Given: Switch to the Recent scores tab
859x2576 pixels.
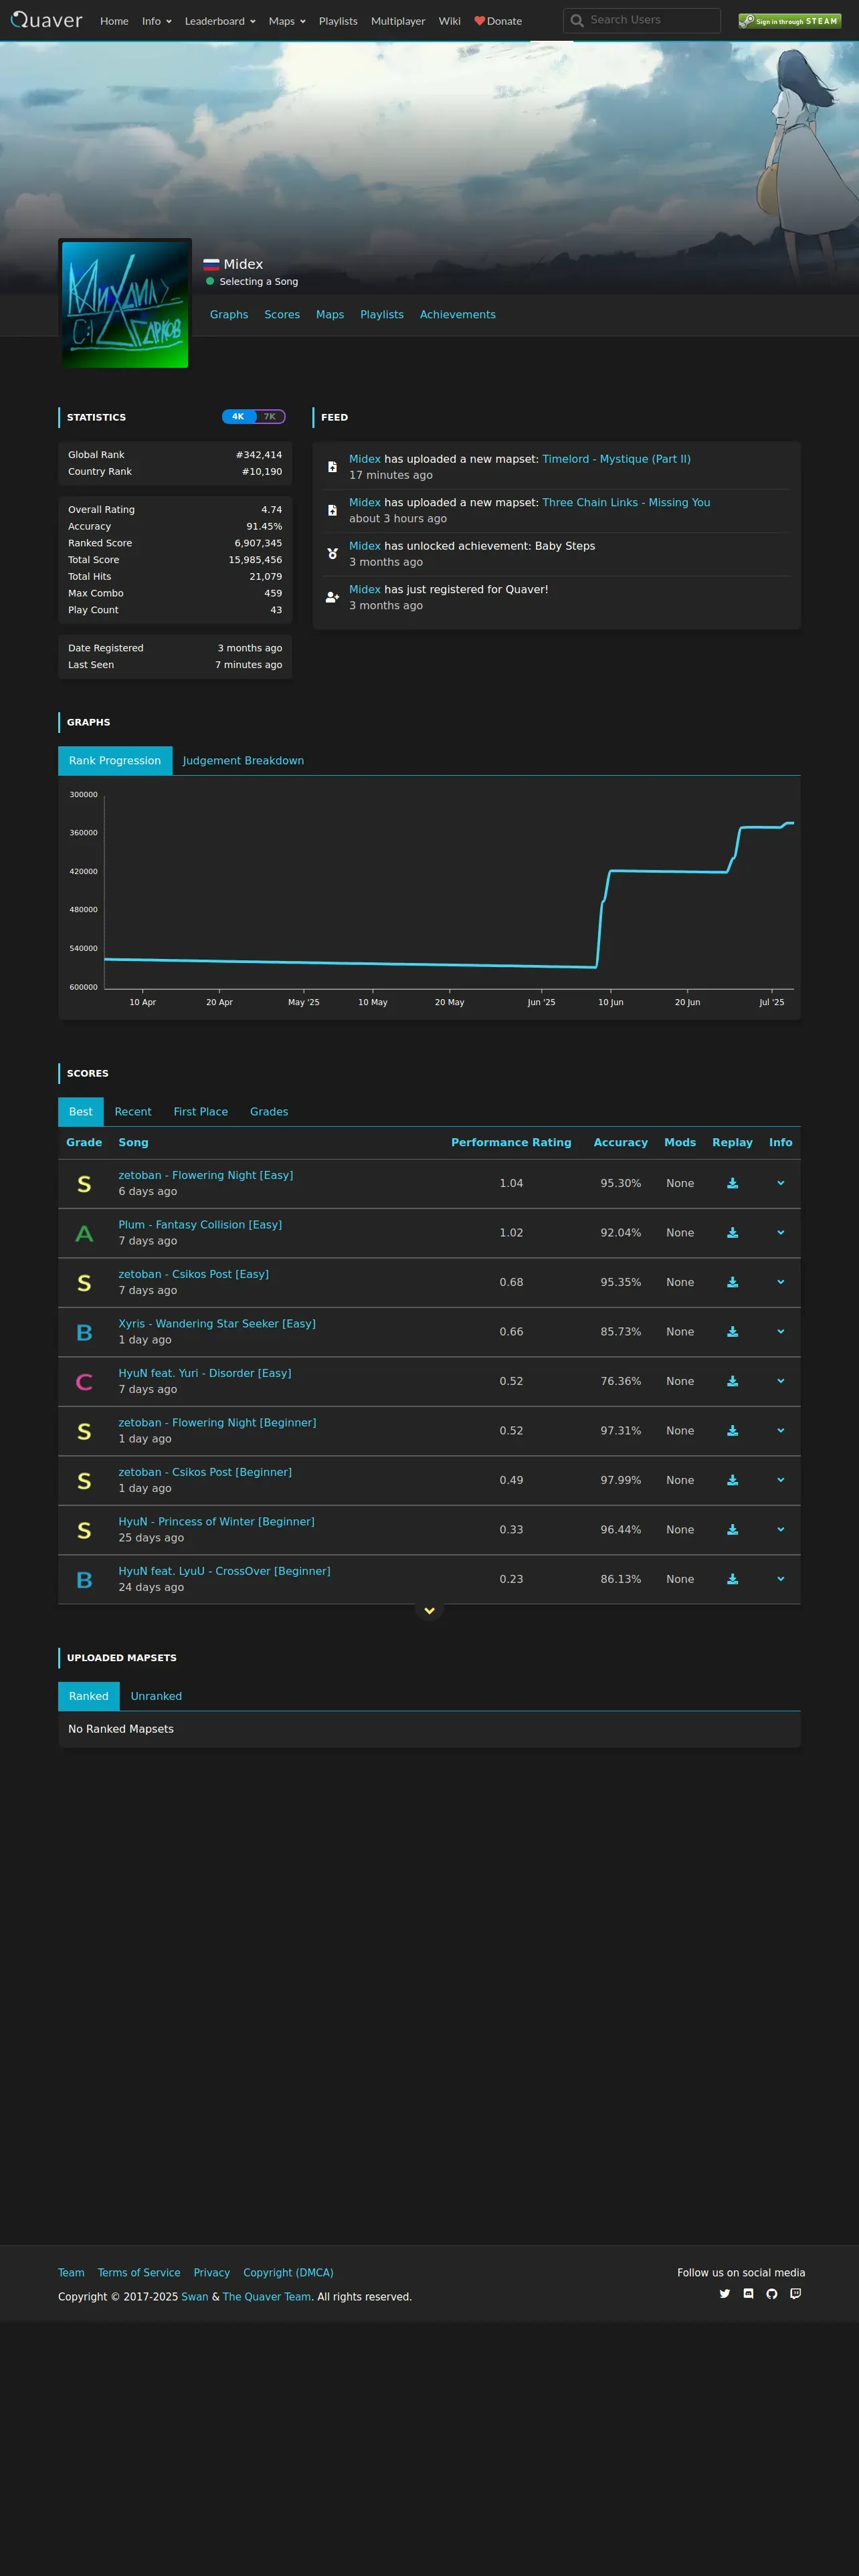Looking at the screenshot, I should point(133,1112).
